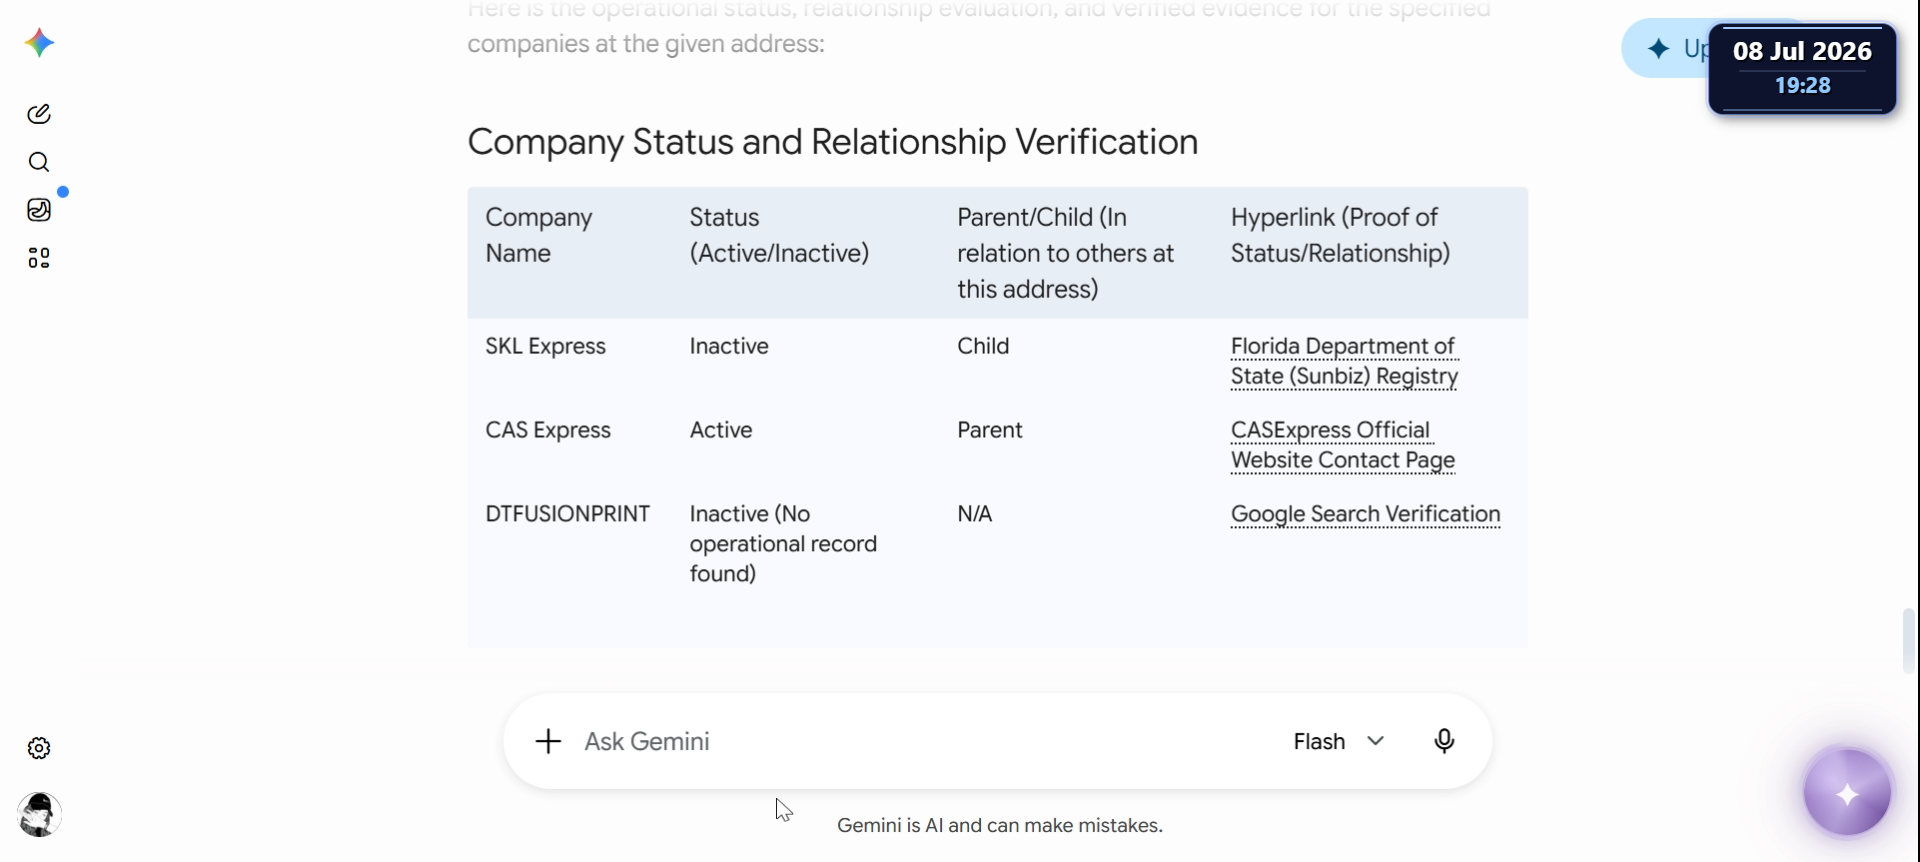Screen dimensions: 1920x862
Task: Open the user profile avatar
Action: (x=39, y=815)
